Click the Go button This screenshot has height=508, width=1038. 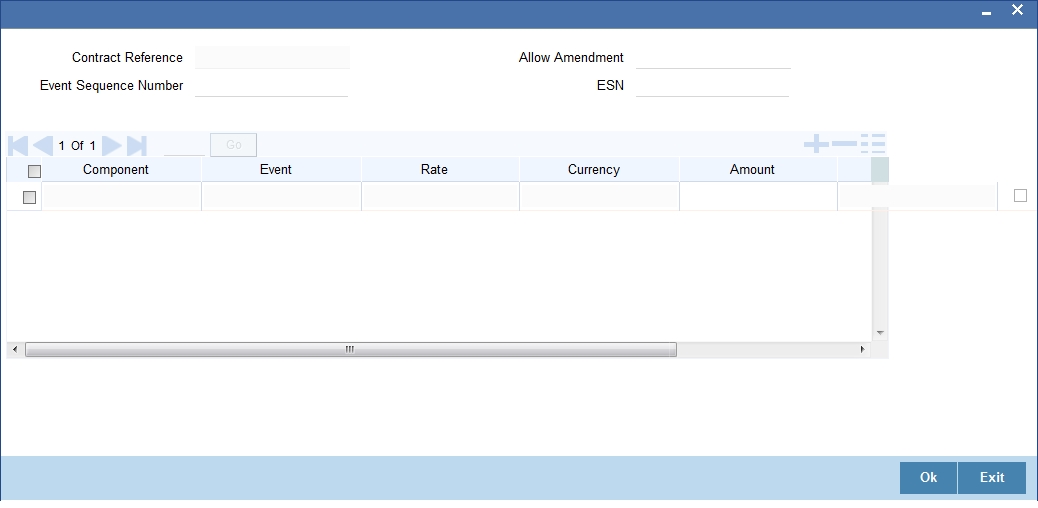click(234, 144)
